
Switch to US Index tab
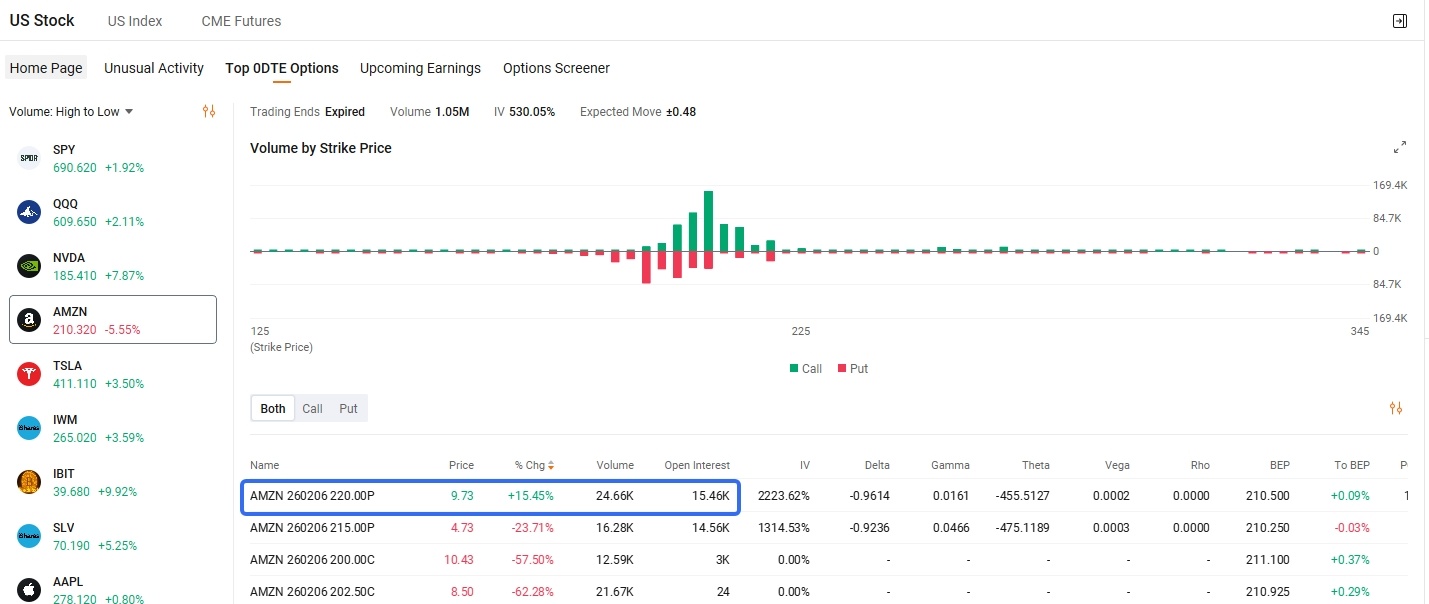point(135,20)
